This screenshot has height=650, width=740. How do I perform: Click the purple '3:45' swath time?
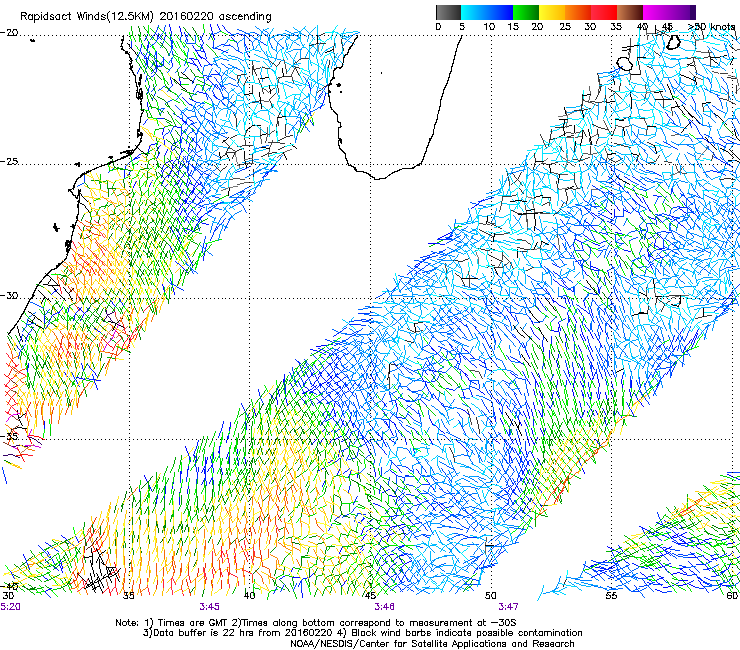(x=209, y=607)
